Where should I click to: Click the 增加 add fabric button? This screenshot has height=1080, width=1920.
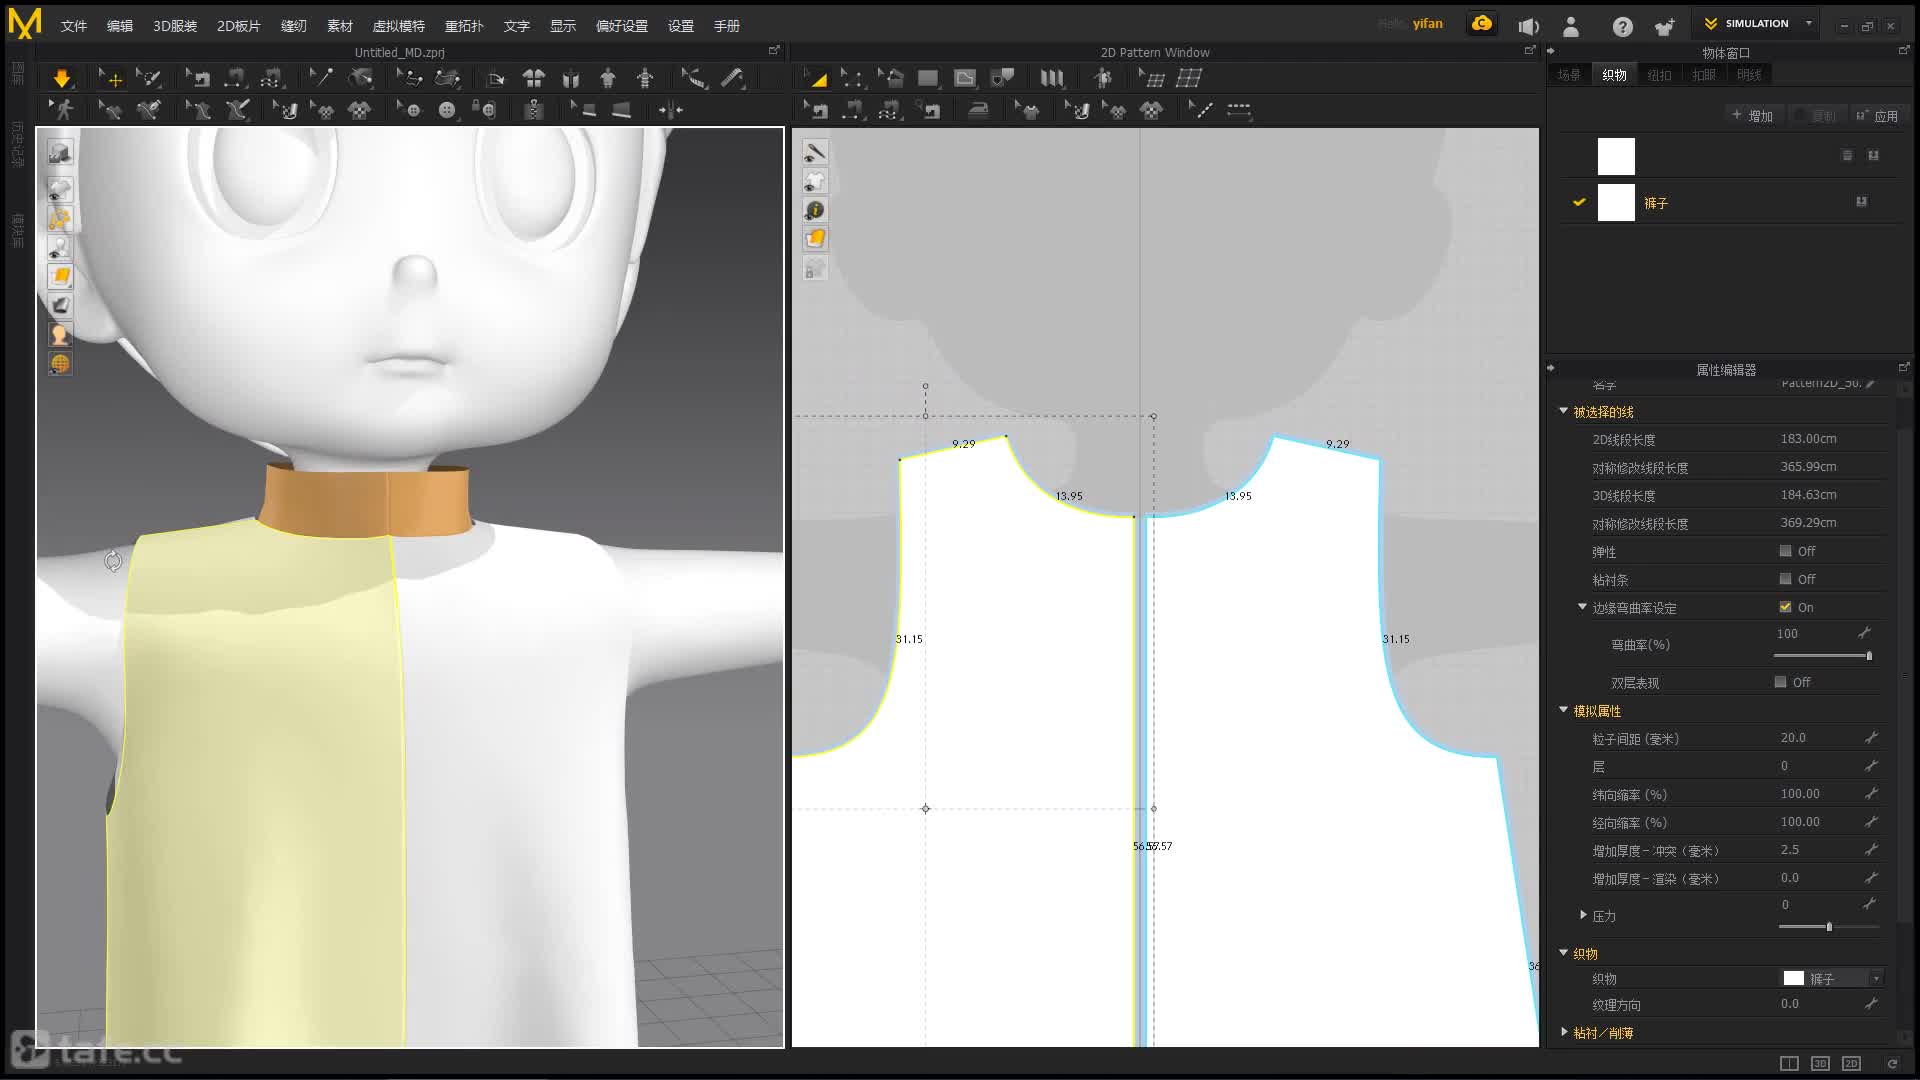(x=1753, y=116)
